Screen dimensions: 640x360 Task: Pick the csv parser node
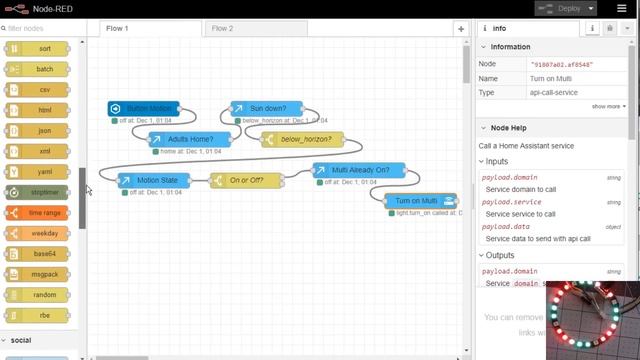point(37,90)
